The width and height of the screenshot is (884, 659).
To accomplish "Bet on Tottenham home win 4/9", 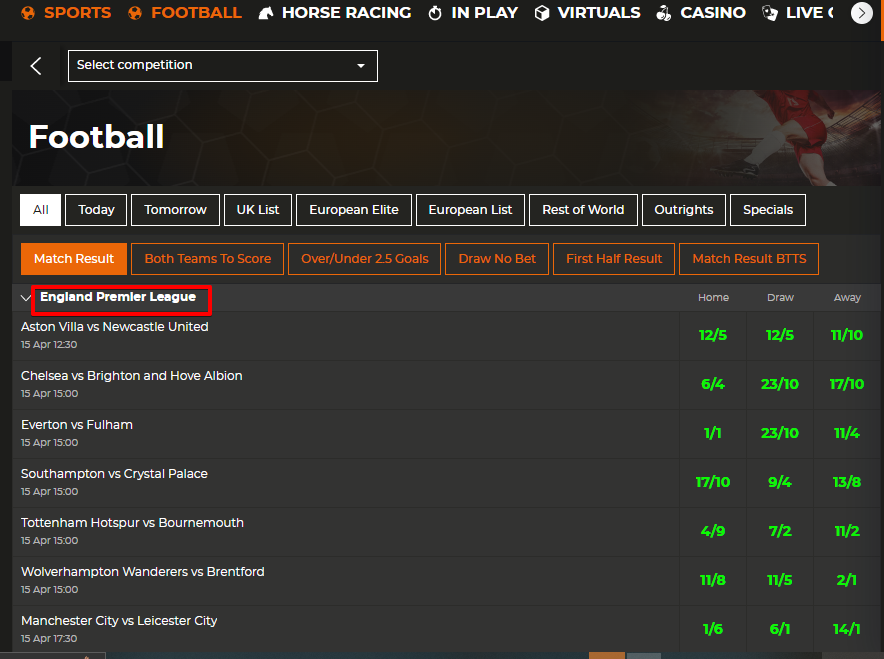I will pos(713,532).
